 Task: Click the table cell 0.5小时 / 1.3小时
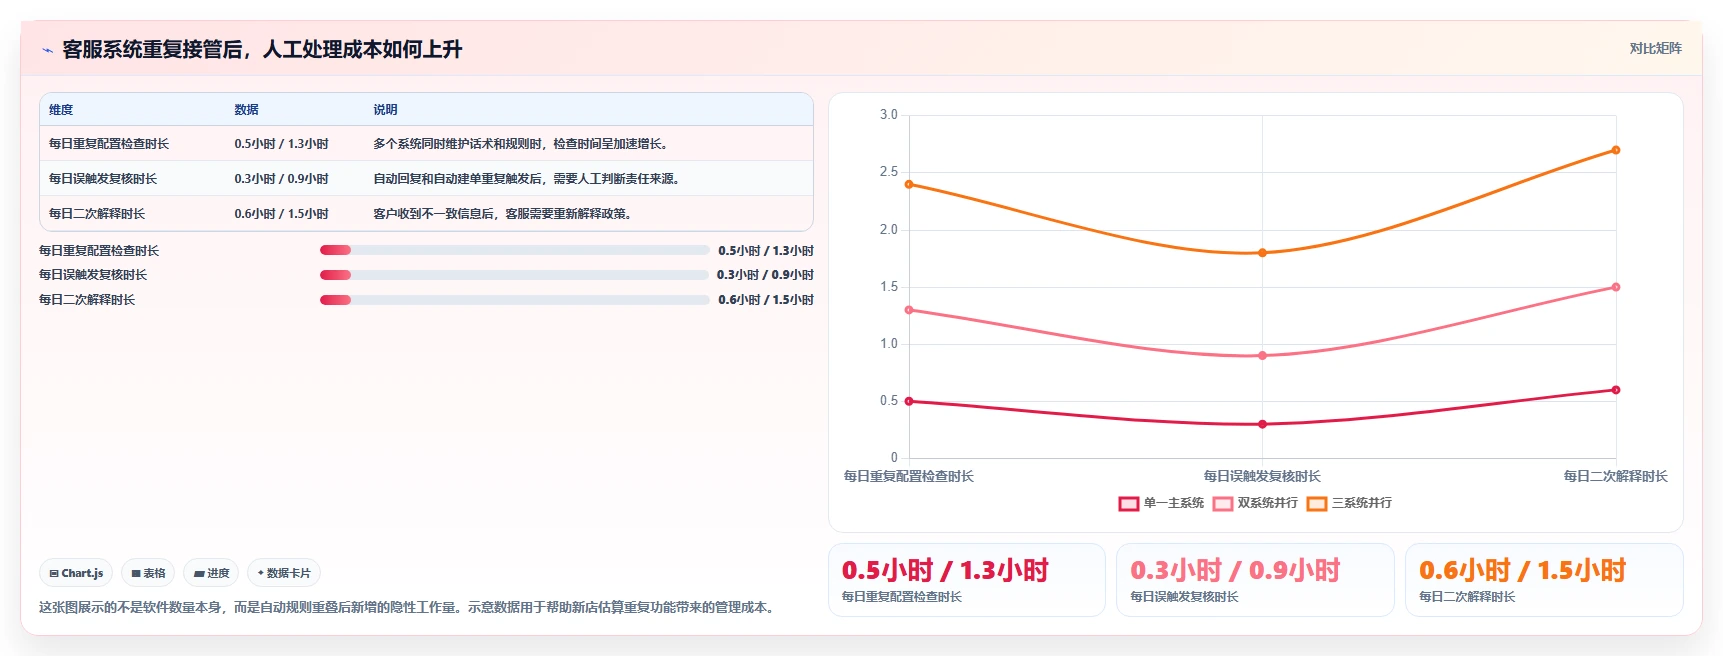[281, 144]
